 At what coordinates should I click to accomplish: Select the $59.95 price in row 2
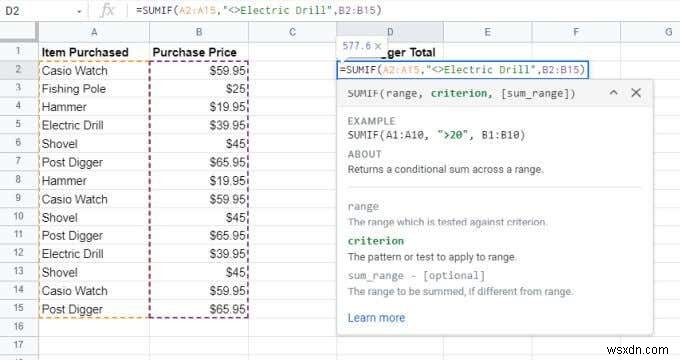199,70
